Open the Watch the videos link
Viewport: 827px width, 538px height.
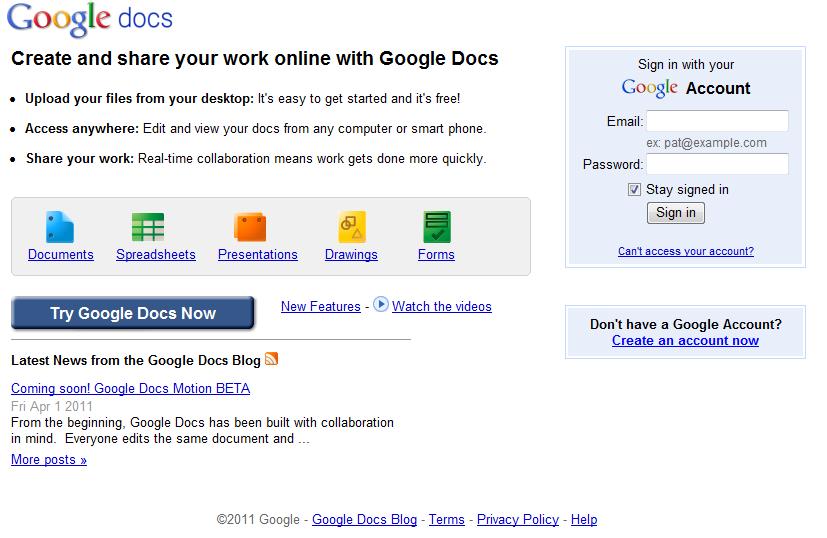[441, 306]
